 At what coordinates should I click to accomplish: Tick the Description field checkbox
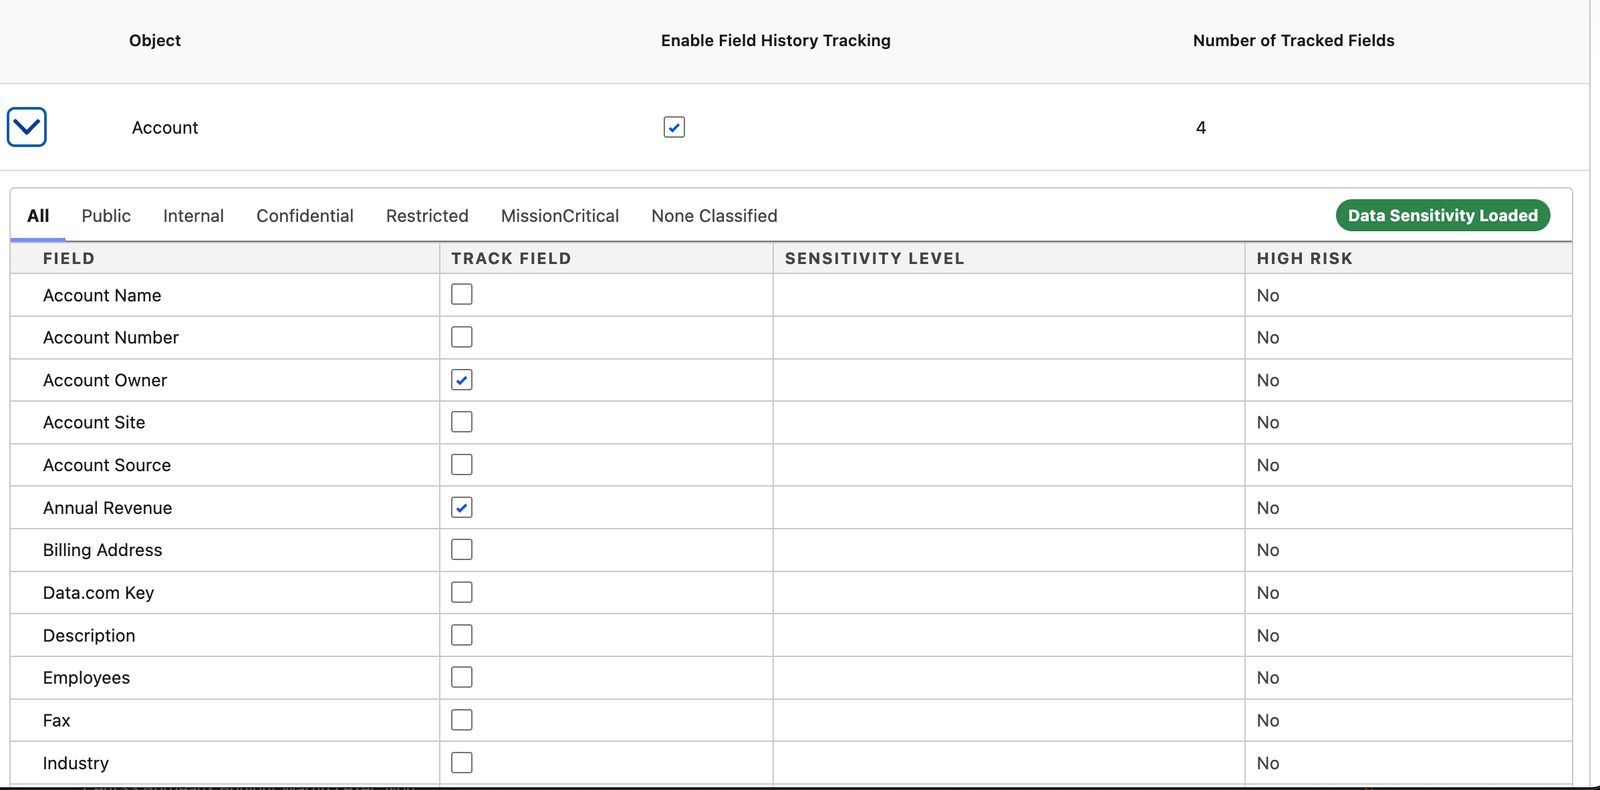[462, 635]
